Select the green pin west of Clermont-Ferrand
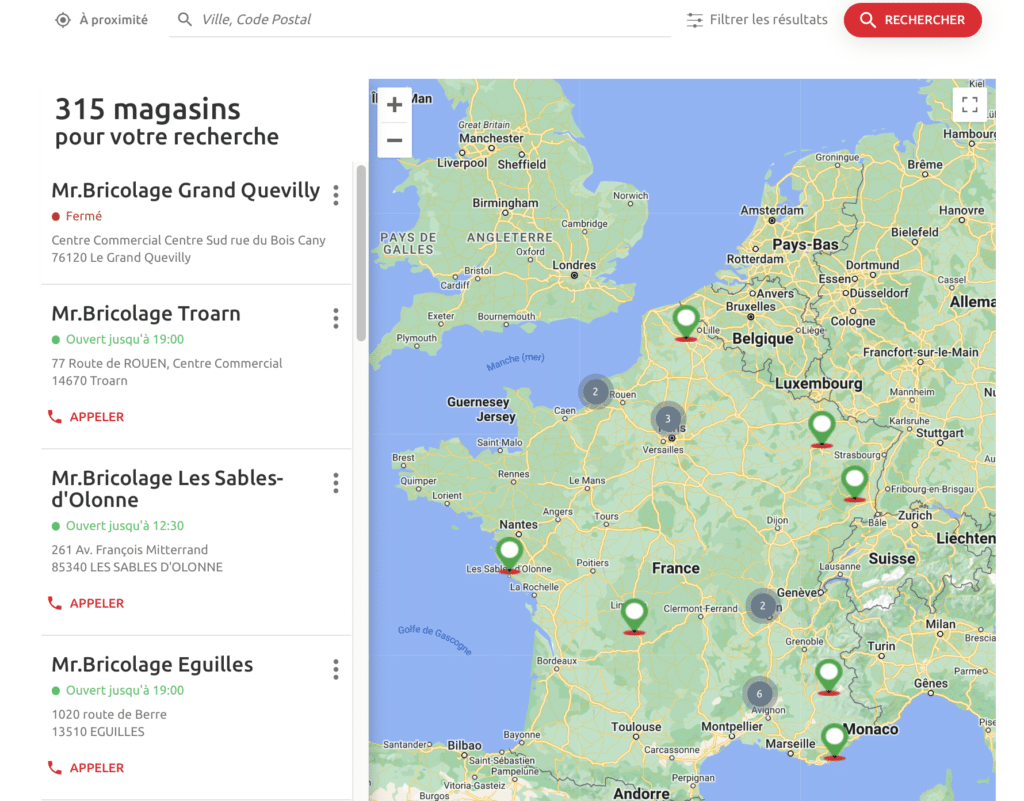Screen dimensions: 1024x801 [x=634, y=616]
